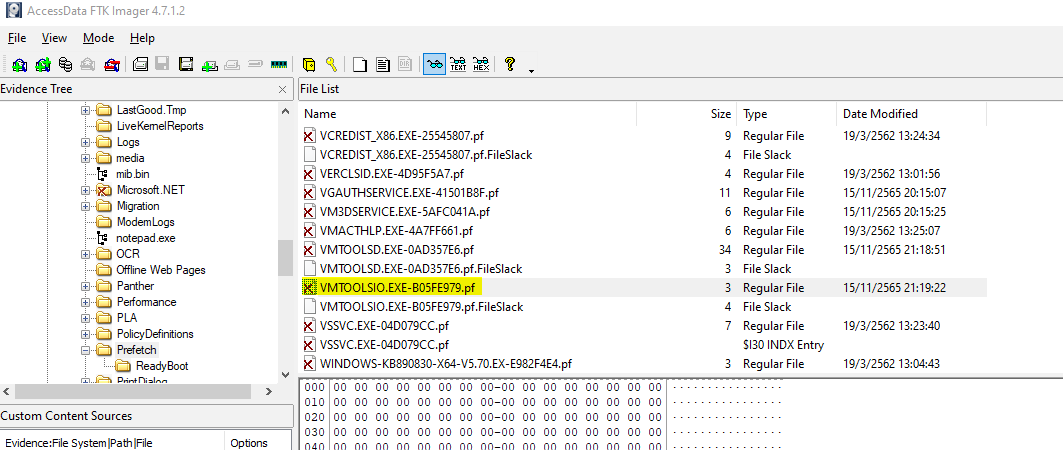Sort file list by Type column

786,114
